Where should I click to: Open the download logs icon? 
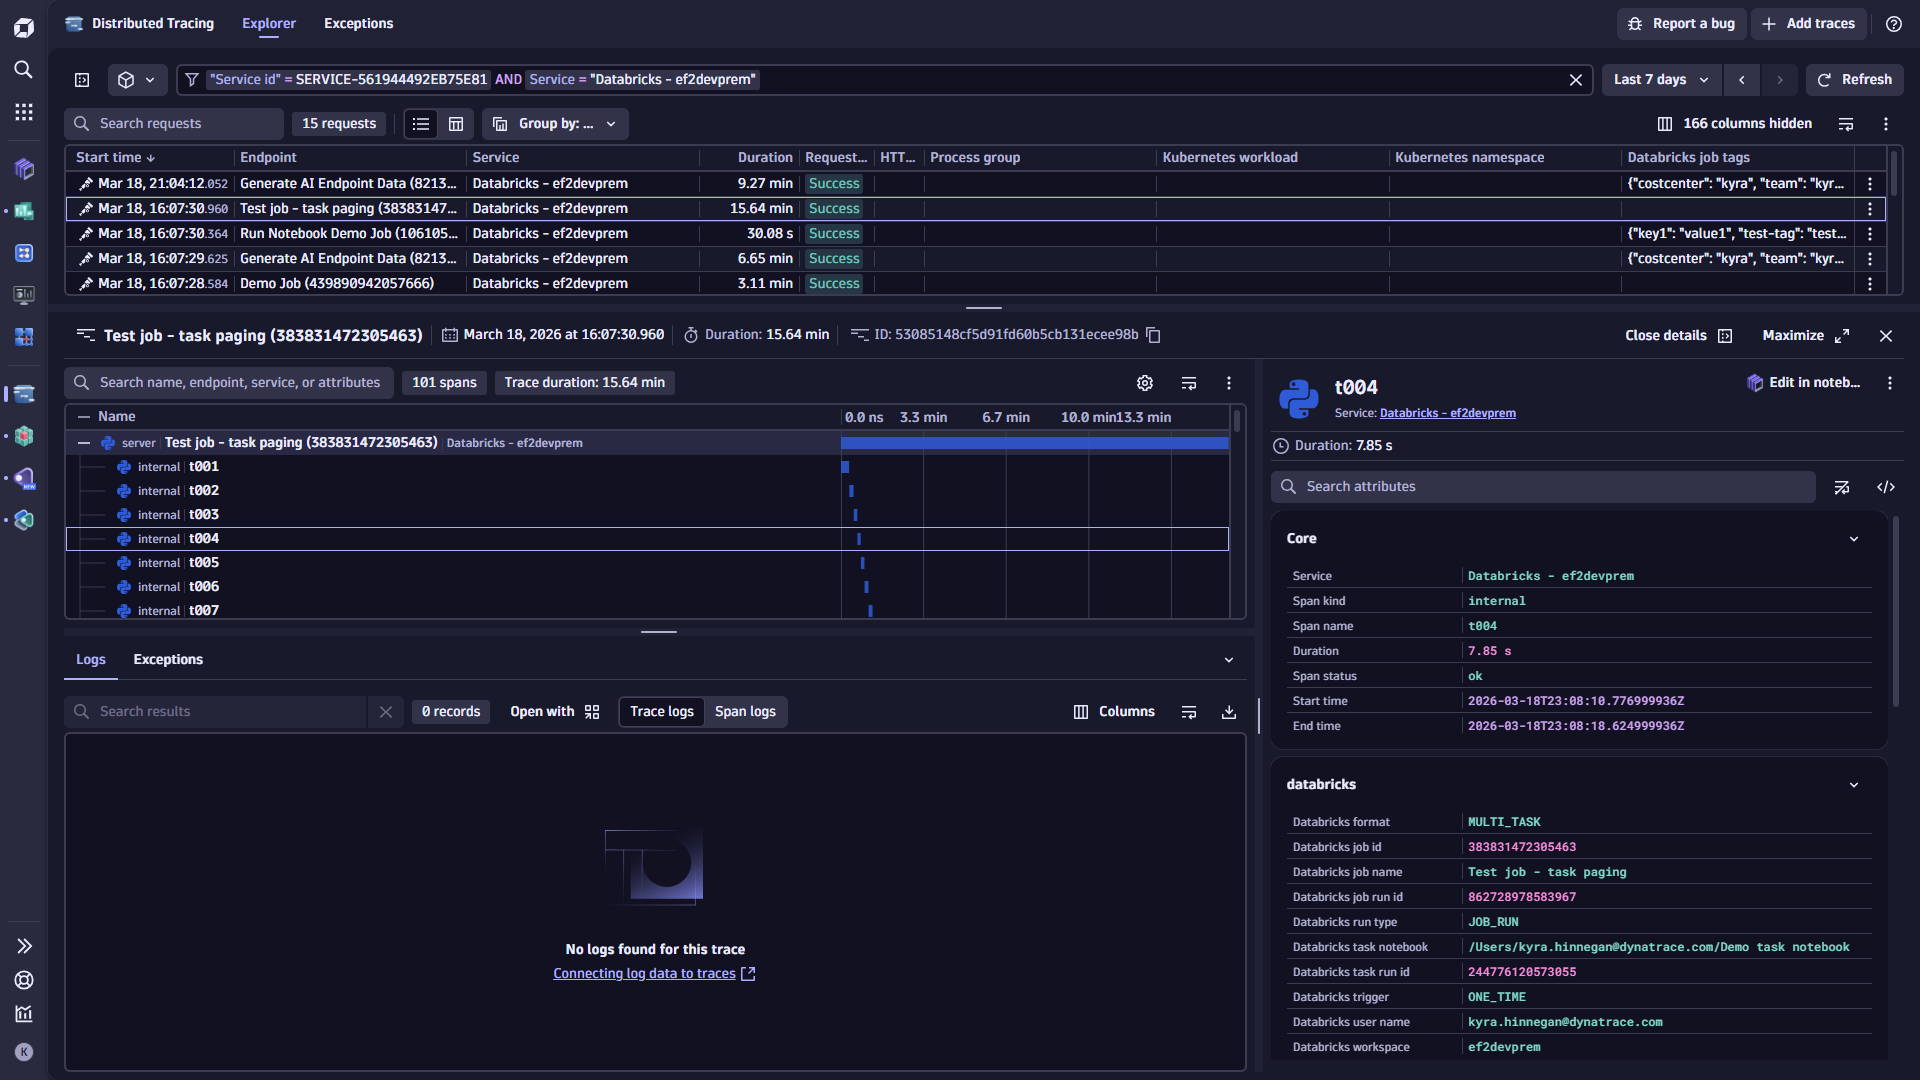[1228, 711]
